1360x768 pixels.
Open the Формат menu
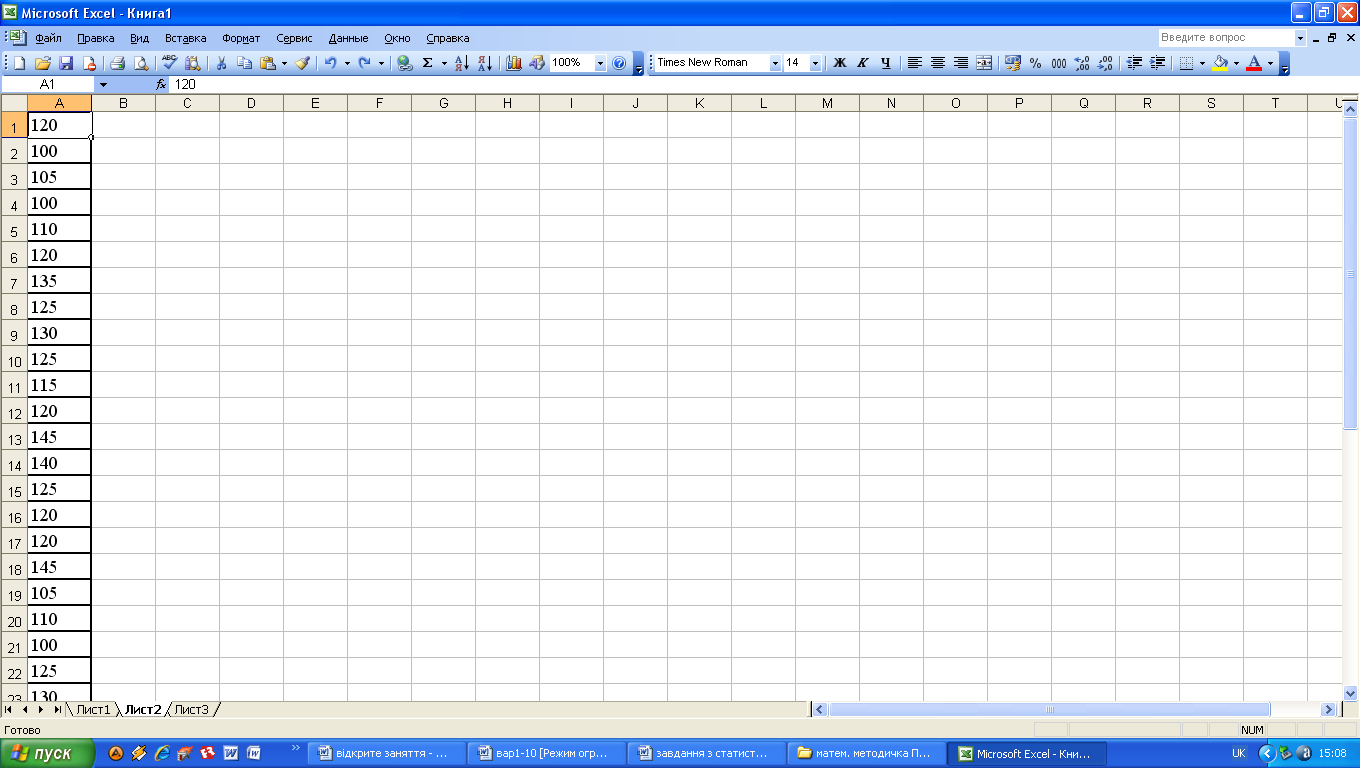coord(241,38)
